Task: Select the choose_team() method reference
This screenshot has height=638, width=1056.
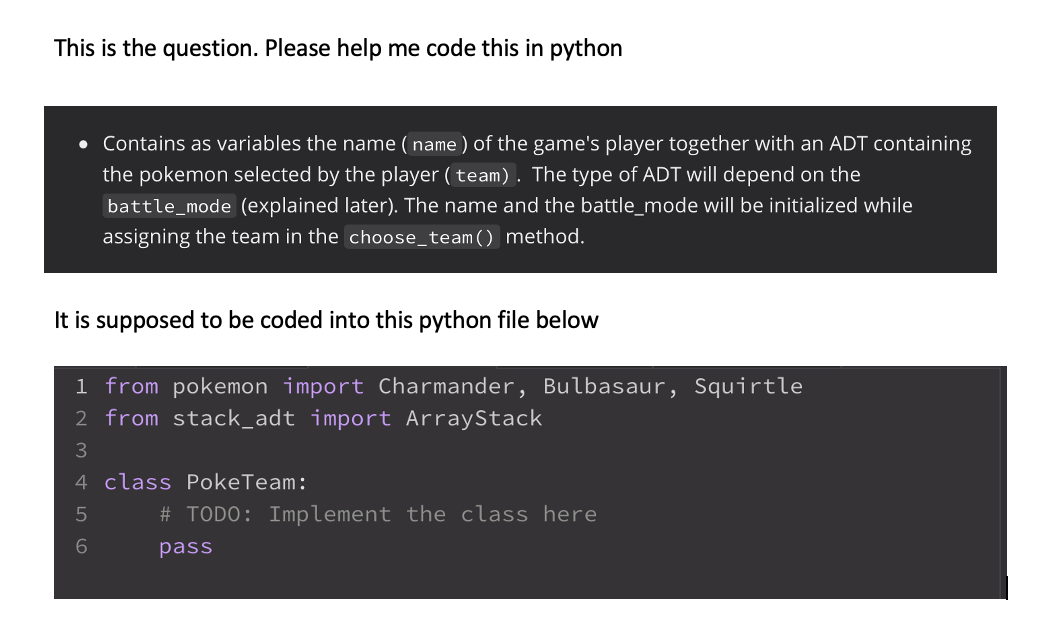Action: click(x=421, y=237)
